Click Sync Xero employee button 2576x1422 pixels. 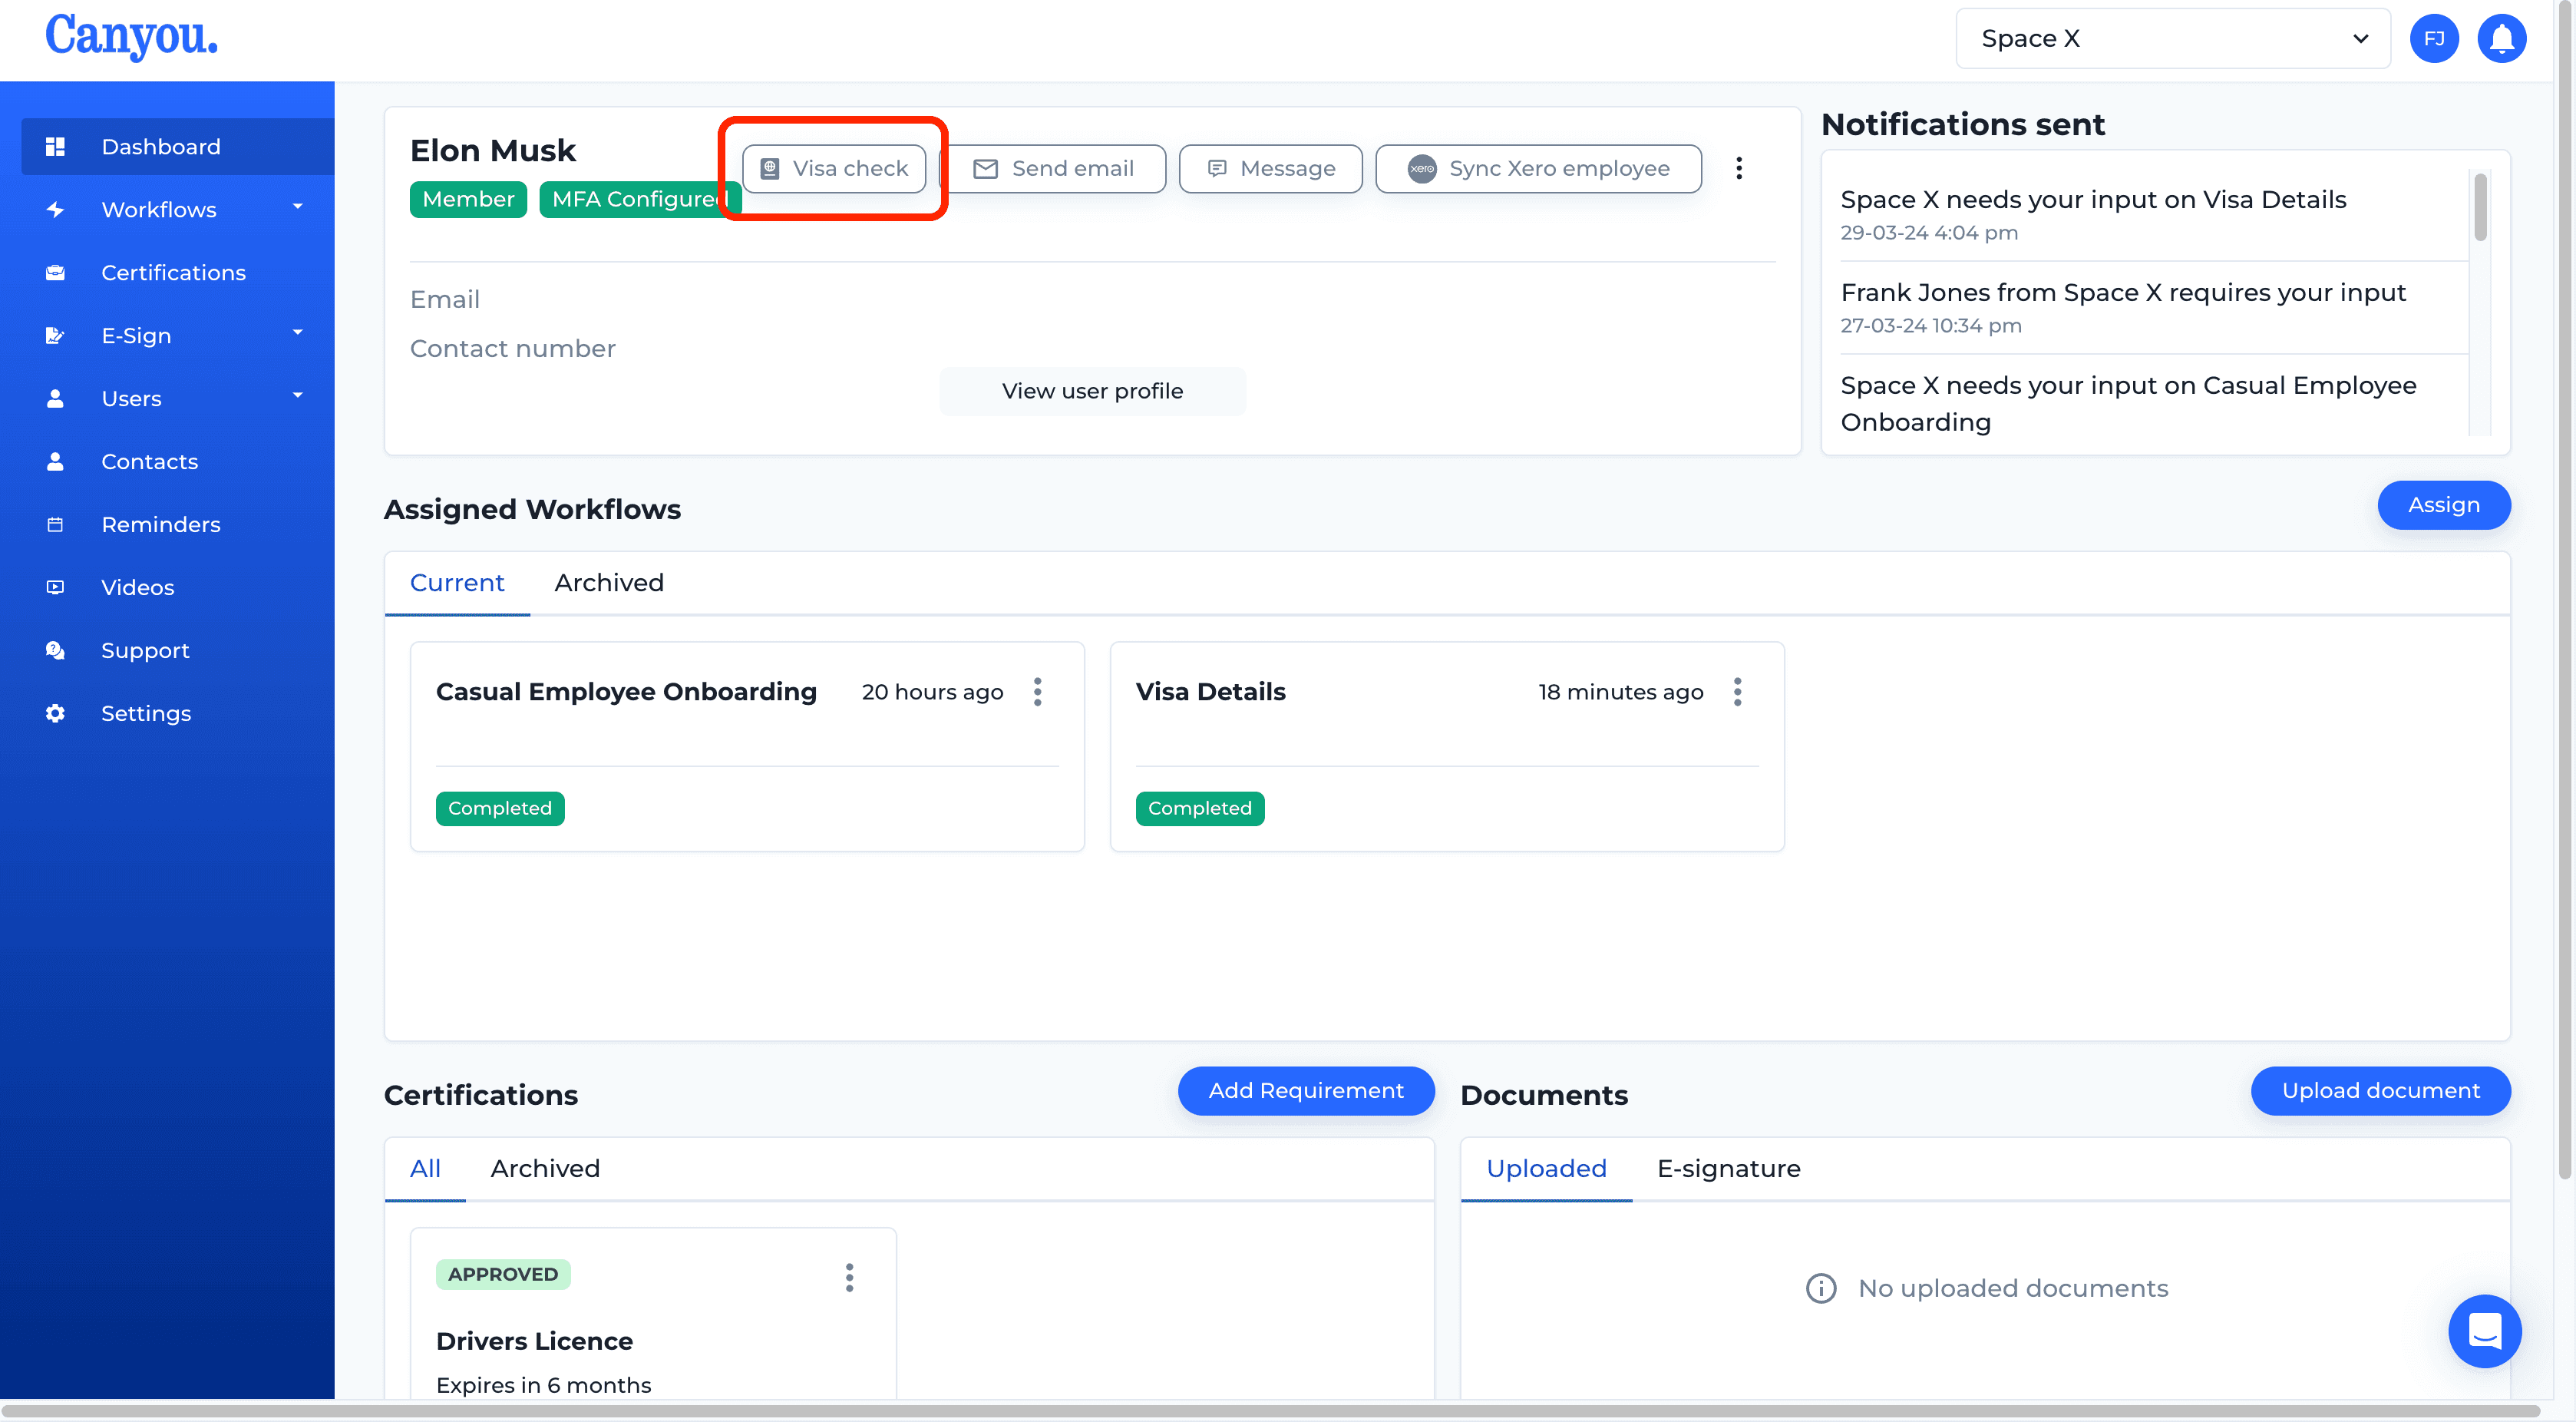[x=1538, y=169]
